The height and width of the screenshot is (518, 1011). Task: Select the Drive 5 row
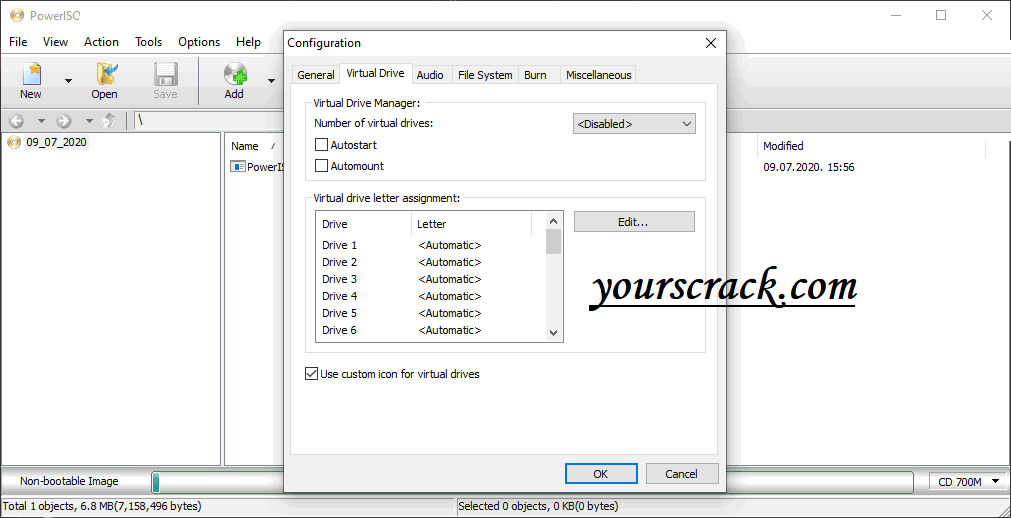tap(429, 313)
